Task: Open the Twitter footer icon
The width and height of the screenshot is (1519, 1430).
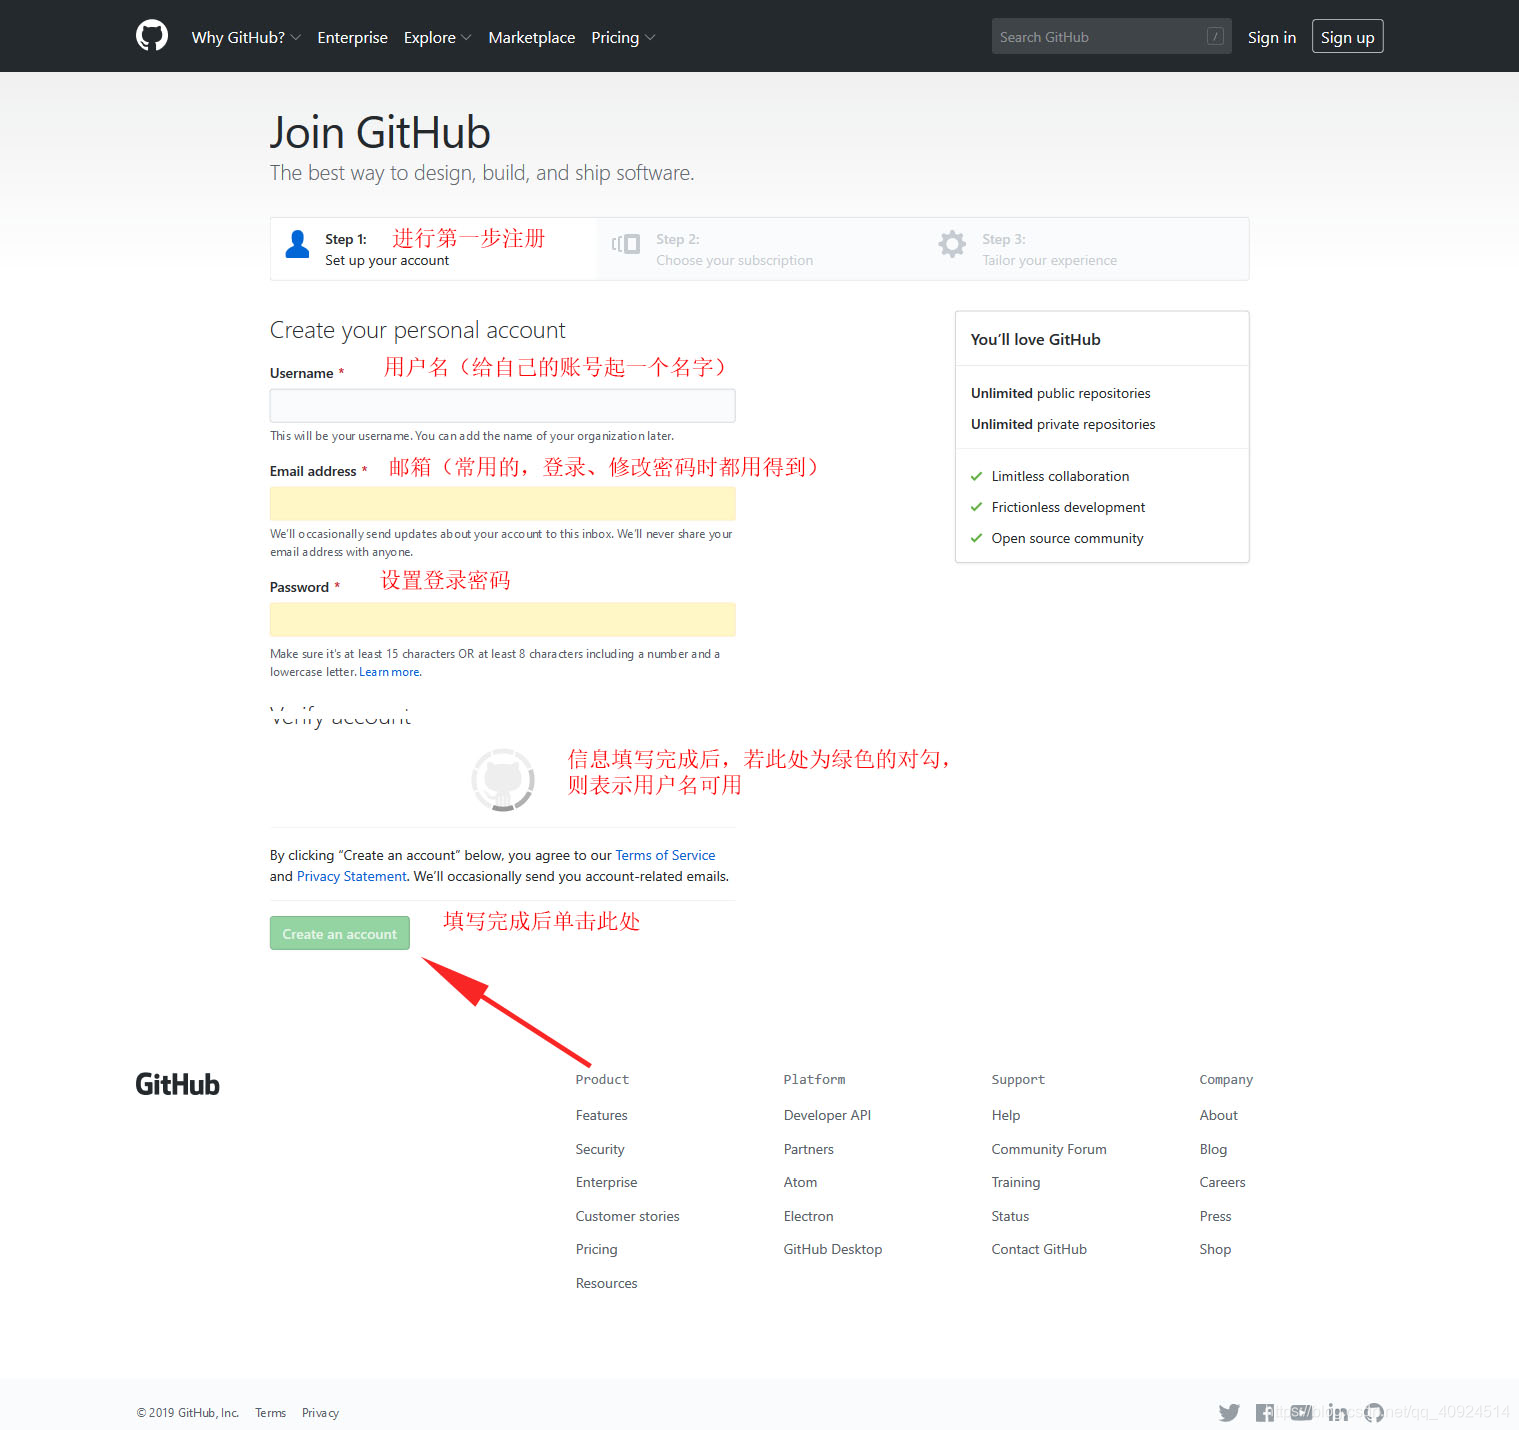Action: coord(1229,1412)
